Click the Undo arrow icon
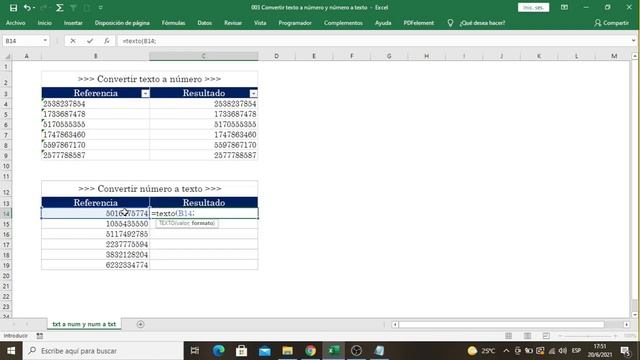 click(27, 8)
